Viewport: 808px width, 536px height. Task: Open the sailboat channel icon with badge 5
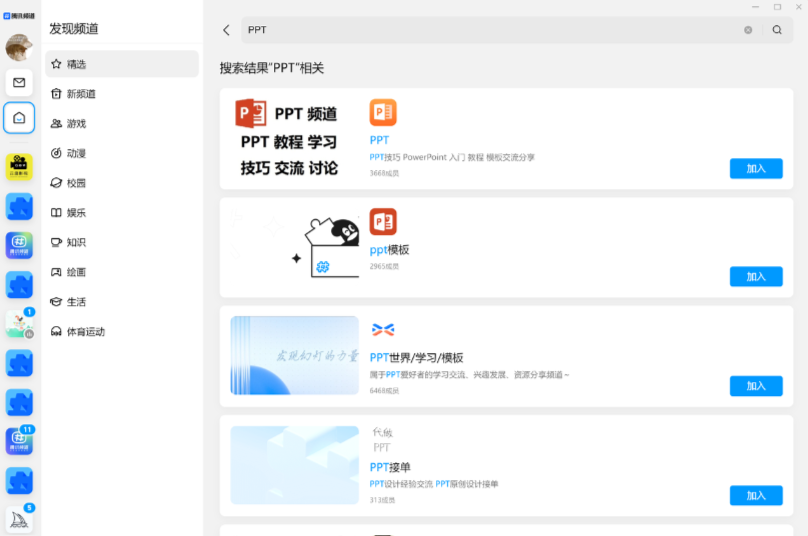click(x=19, y=520)
